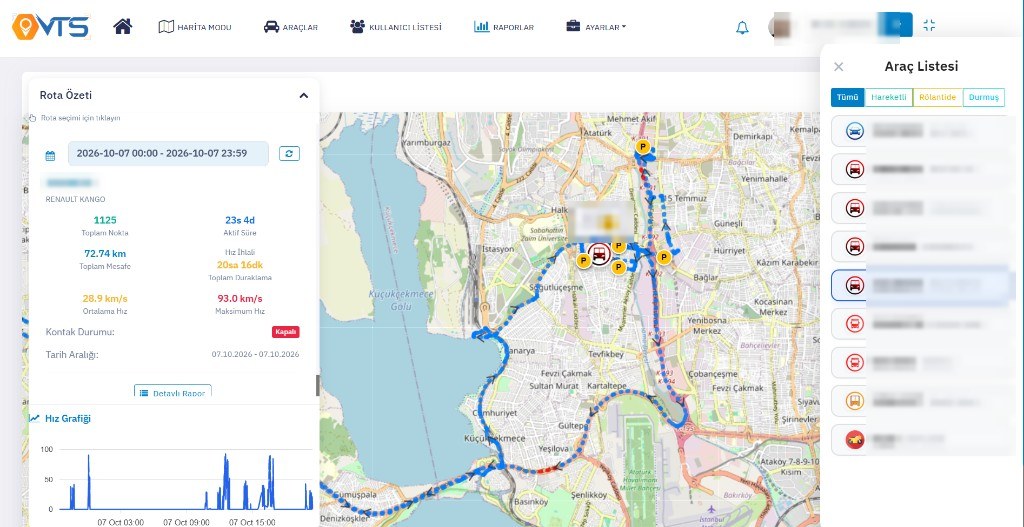Filter vehicles by Hareketli status
The image size is (1024, 527).
click(x=888, y=97)
